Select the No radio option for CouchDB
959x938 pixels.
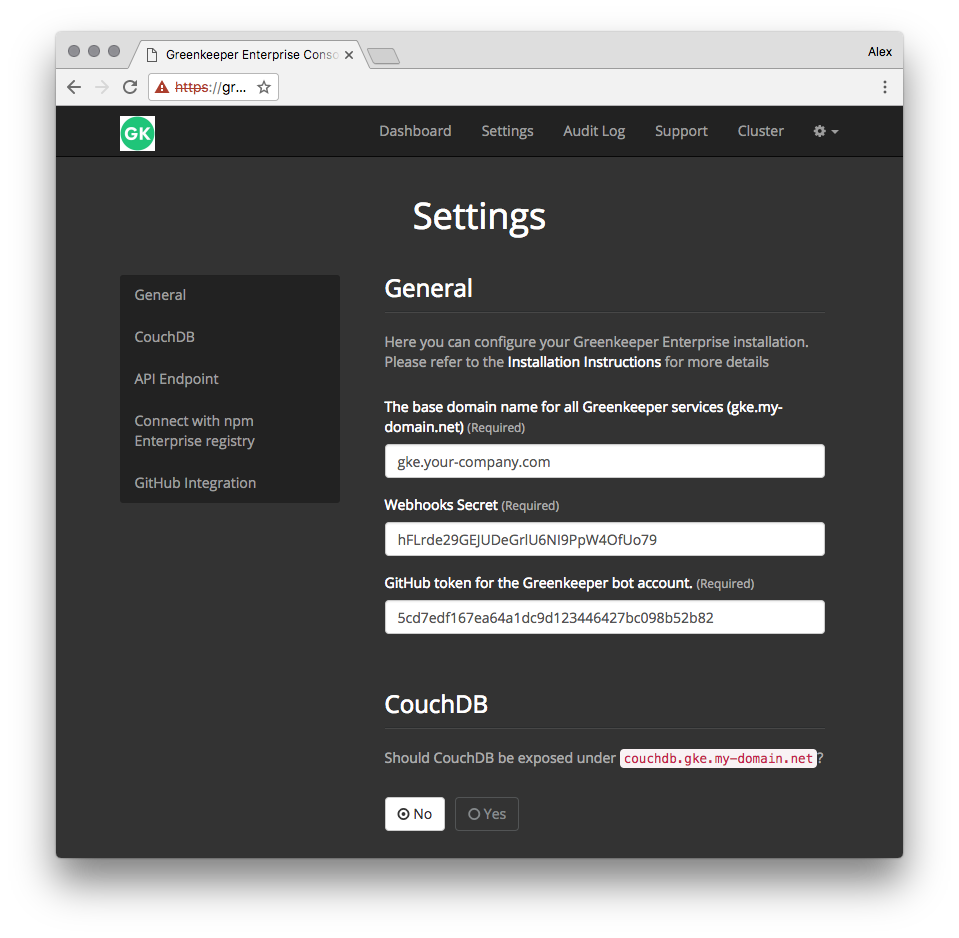click(415, 814)
